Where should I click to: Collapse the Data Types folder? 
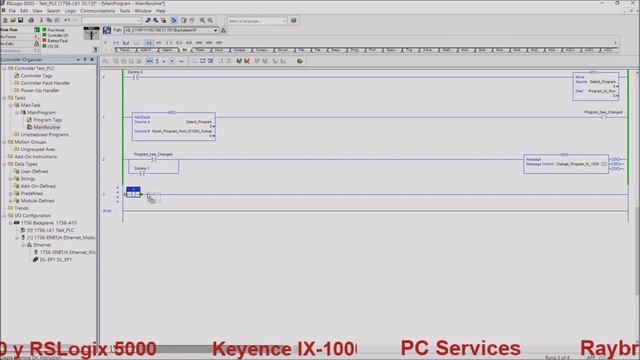[4, 164]
